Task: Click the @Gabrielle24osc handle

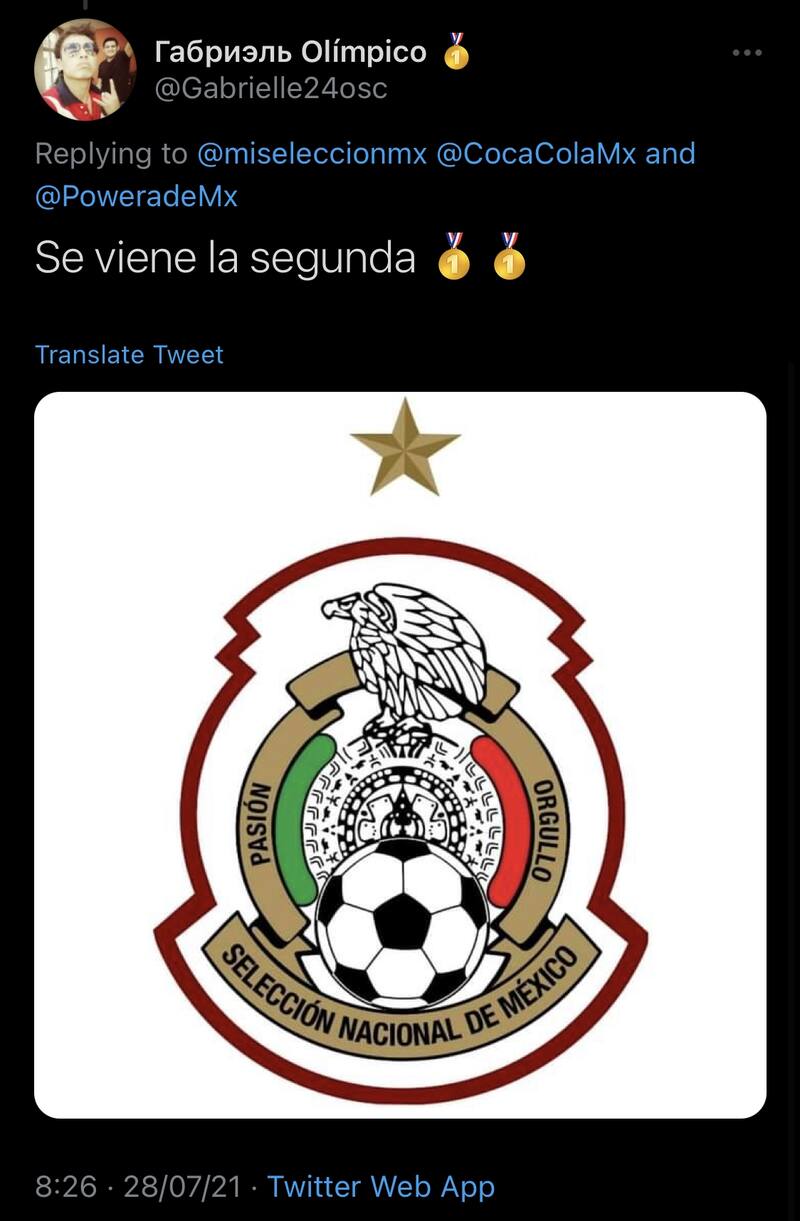Action: pyautogui.click(x=270, y=89)
